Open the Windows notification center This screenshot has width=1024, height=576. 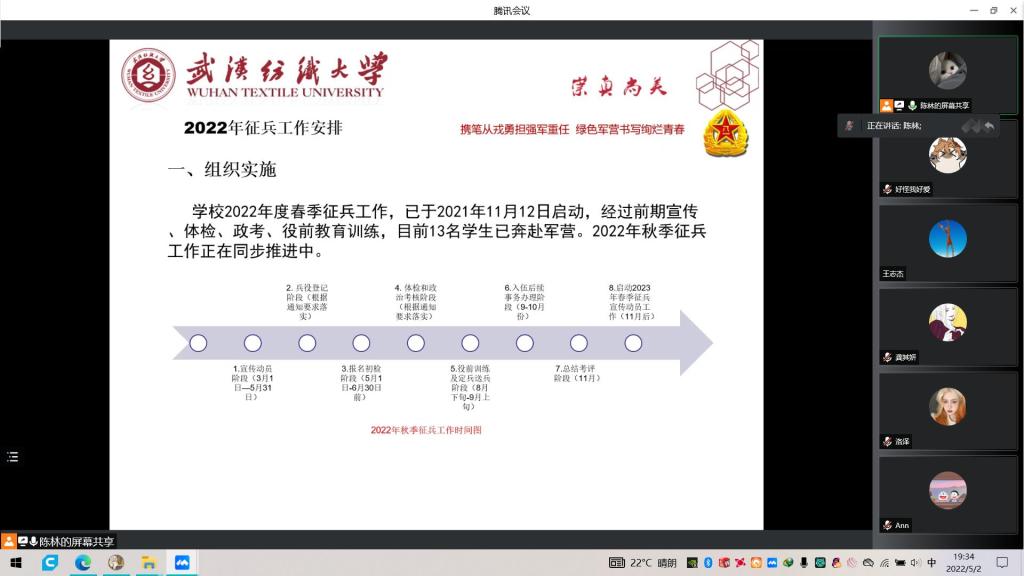point(1002,563)
